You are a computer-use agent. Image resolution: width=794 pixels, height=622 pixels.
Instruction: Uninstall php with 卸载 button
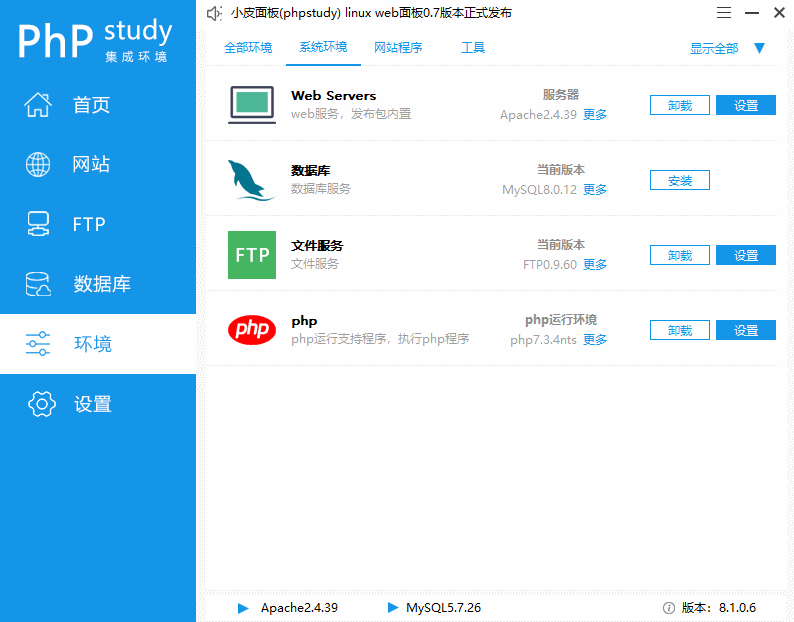[x=680, y=330]
